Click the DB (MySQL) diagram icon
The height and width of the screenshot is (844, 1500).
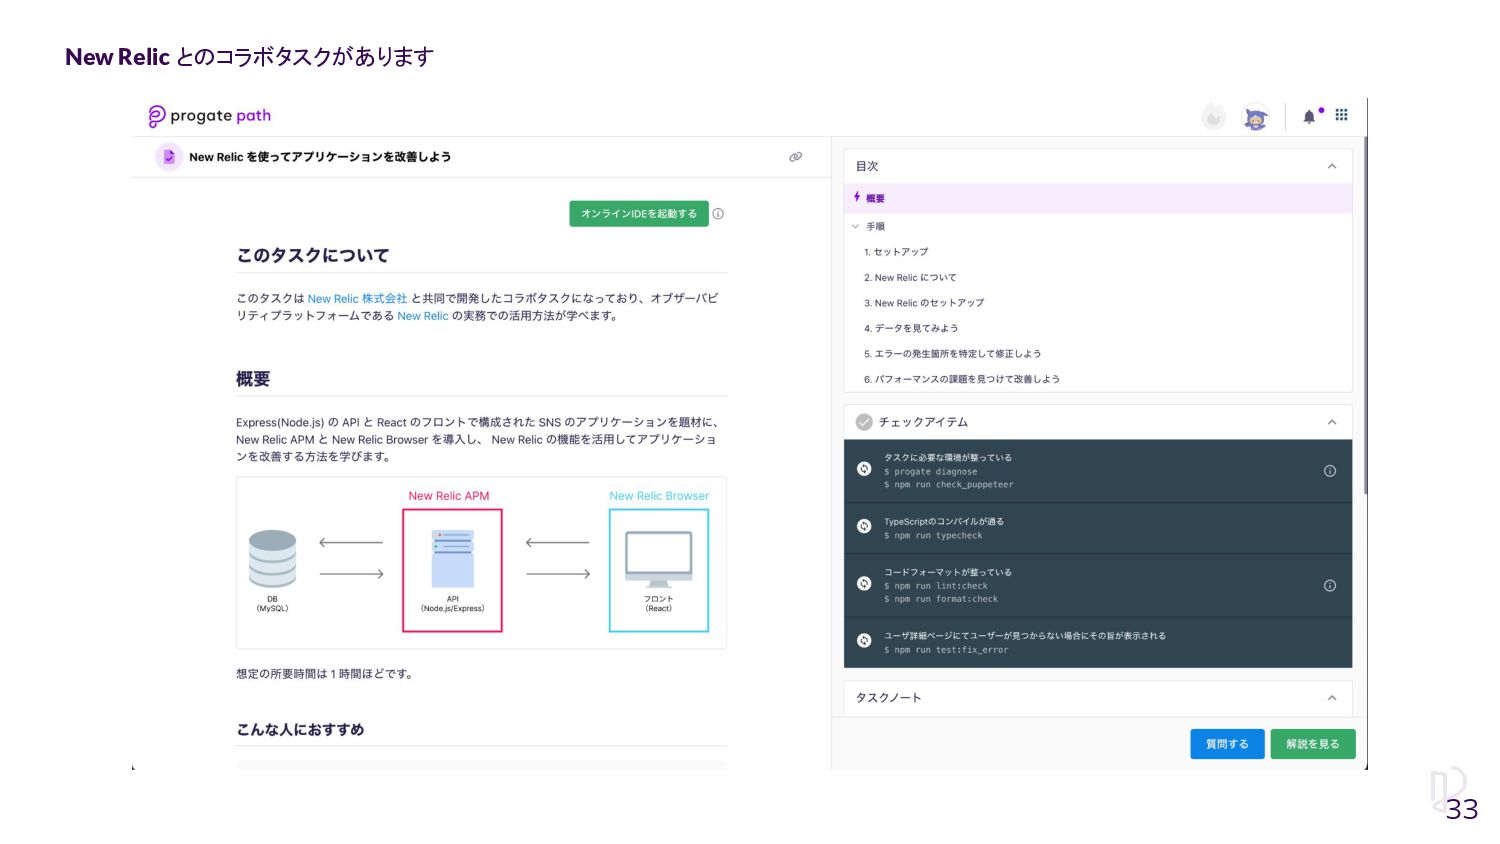point(272,558)
